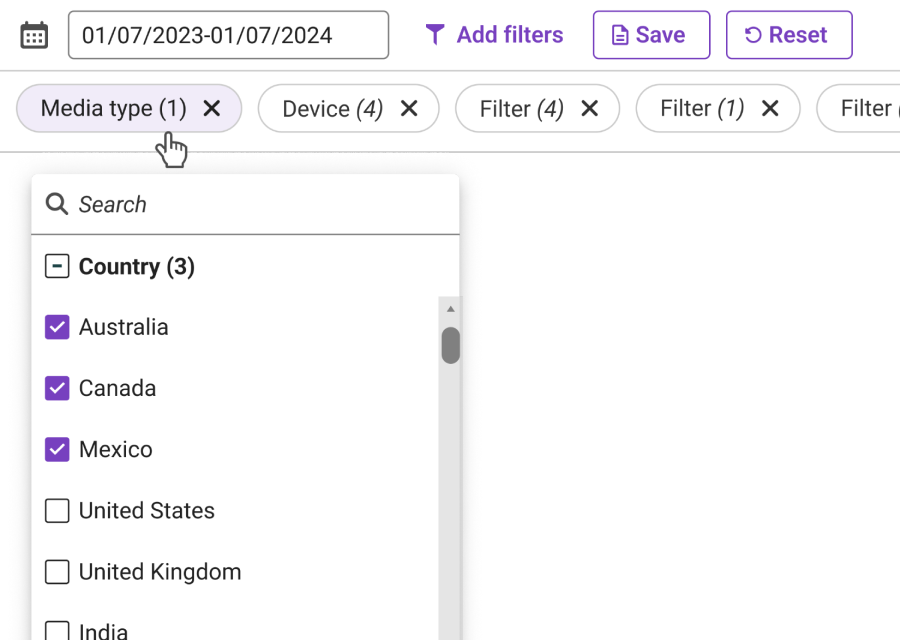Select India in the country list
The width and height of the screenshot is (900, 640).
(57, 628)
